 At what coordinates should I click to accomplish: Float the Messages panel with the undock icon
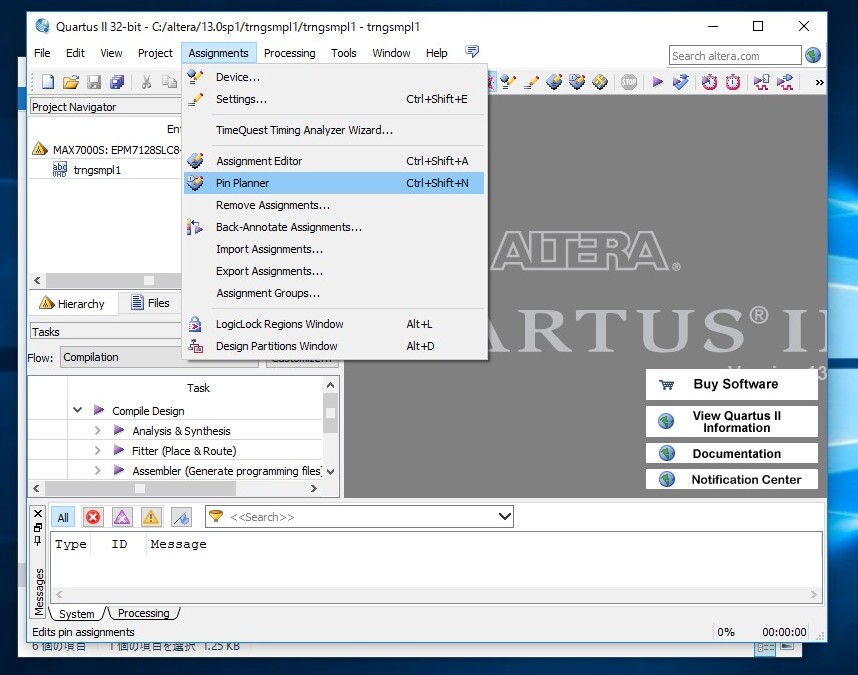tap(38, 527)
